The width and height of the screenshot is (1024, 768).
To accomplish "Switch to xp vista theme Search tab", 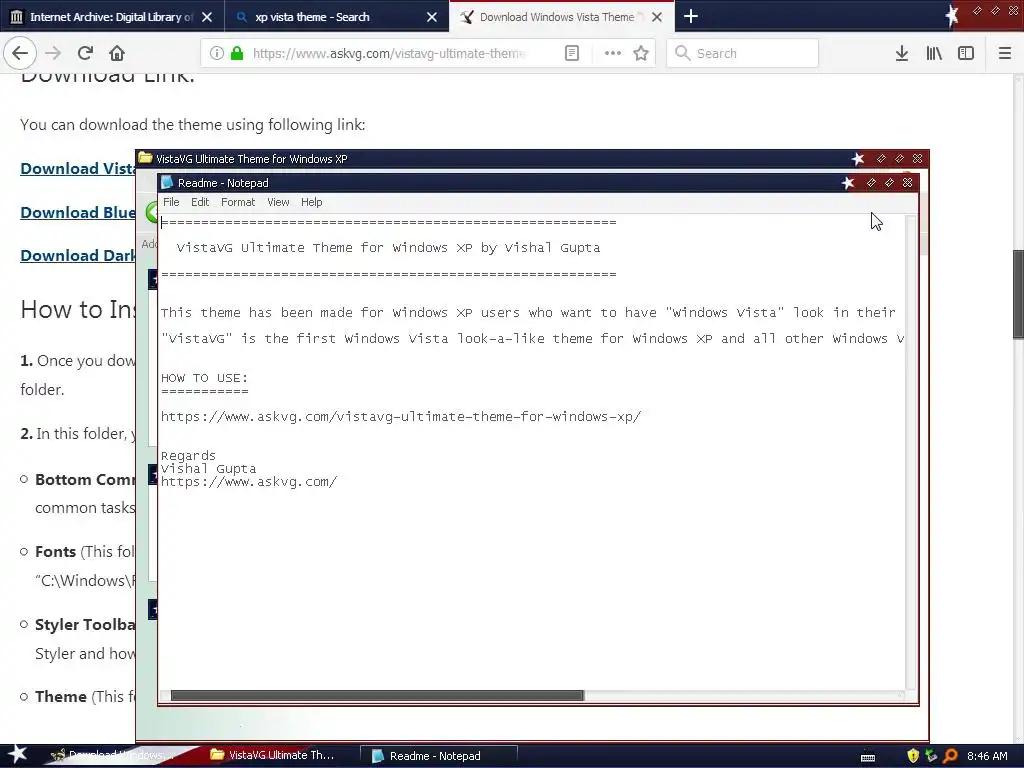I will click(336, 17).
